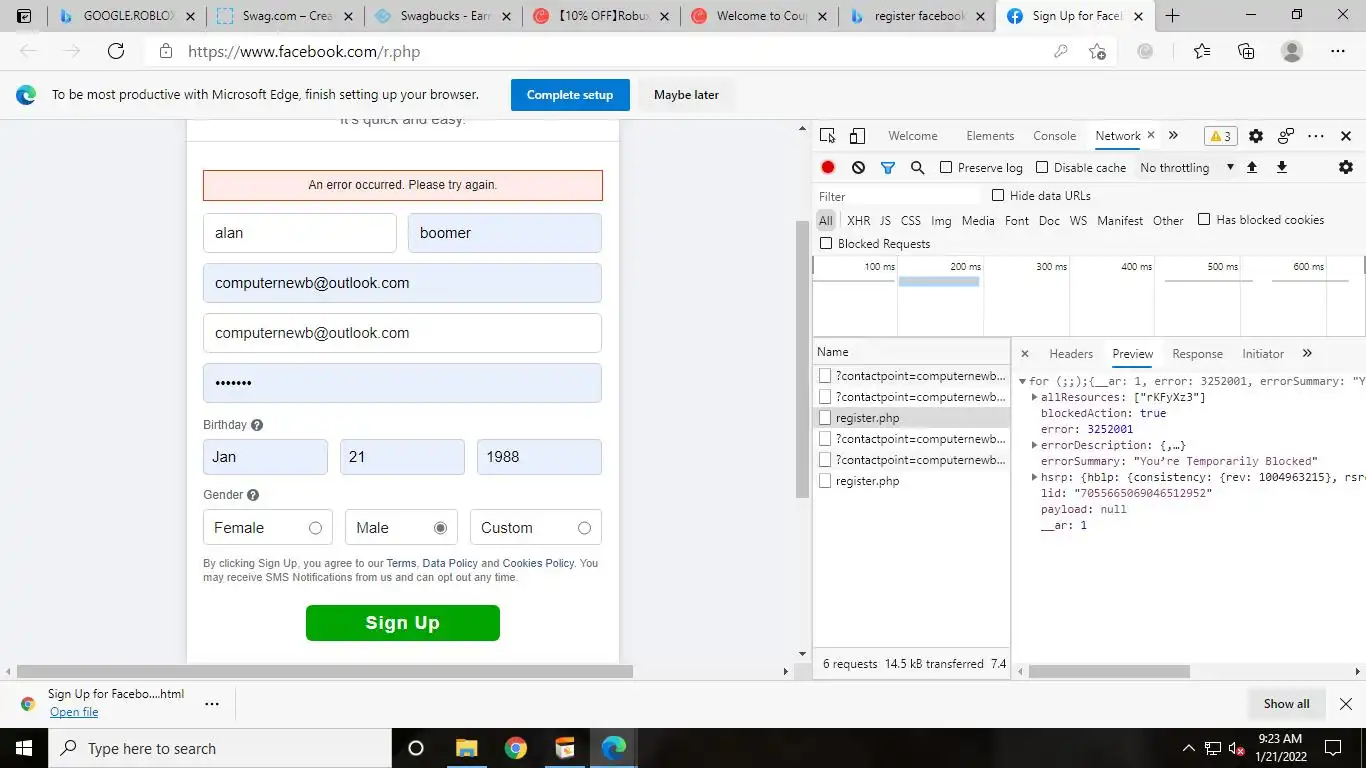Click the saved passwords key icon in the address bar

(1061, 51)
